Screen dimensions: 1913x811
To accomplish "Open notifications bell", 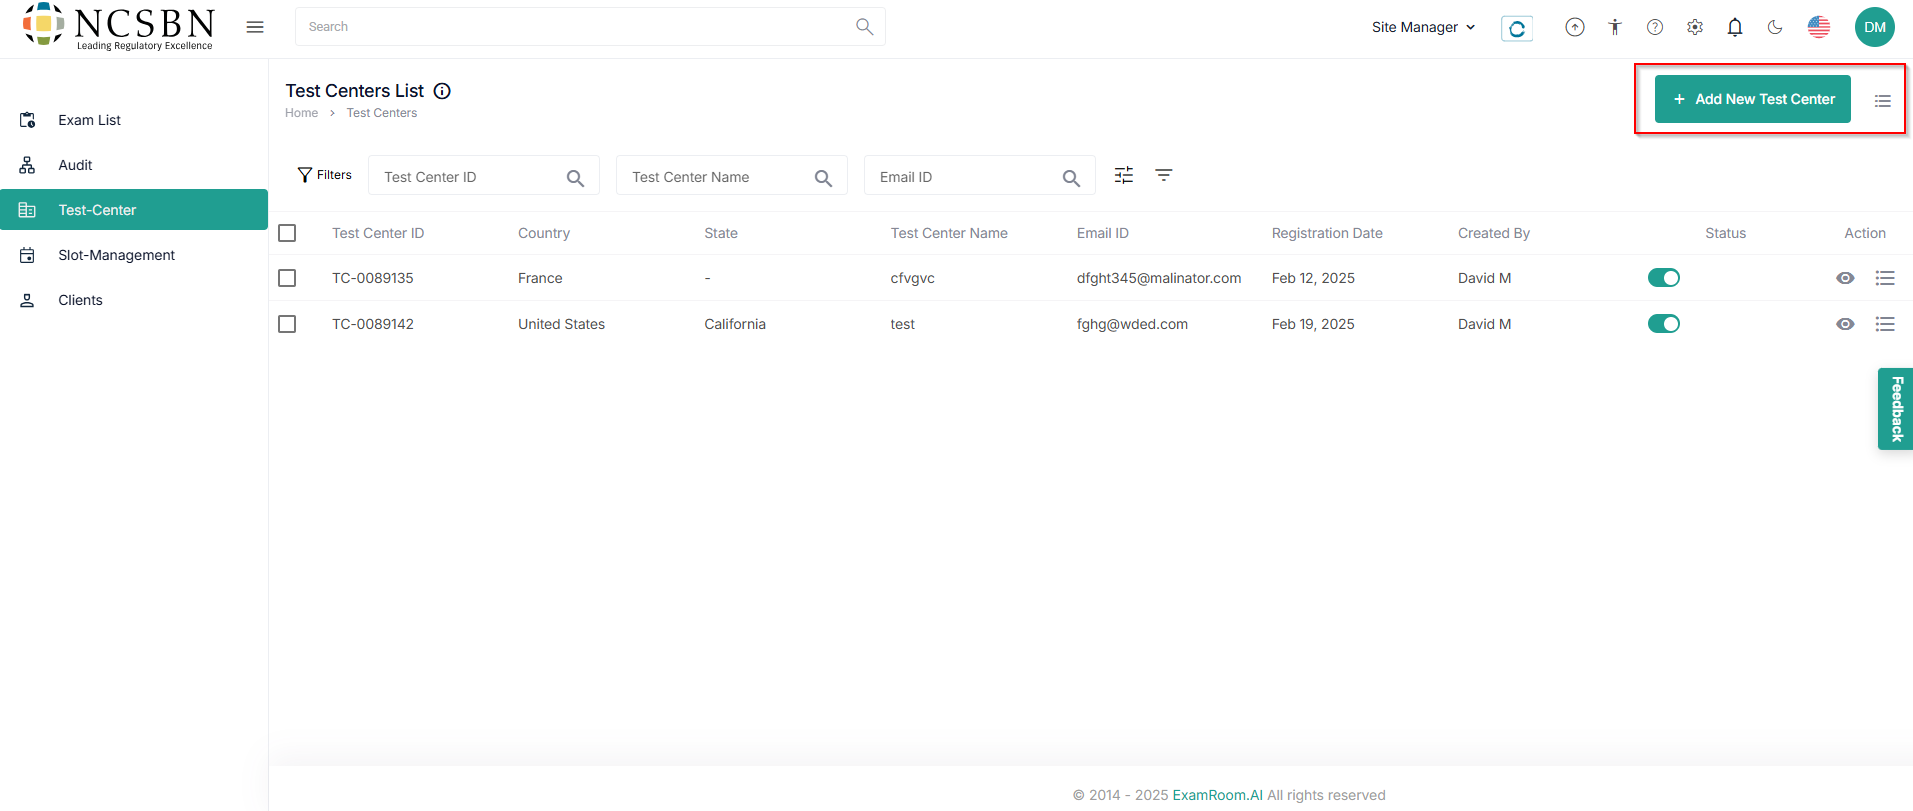I will (1735, 27).
